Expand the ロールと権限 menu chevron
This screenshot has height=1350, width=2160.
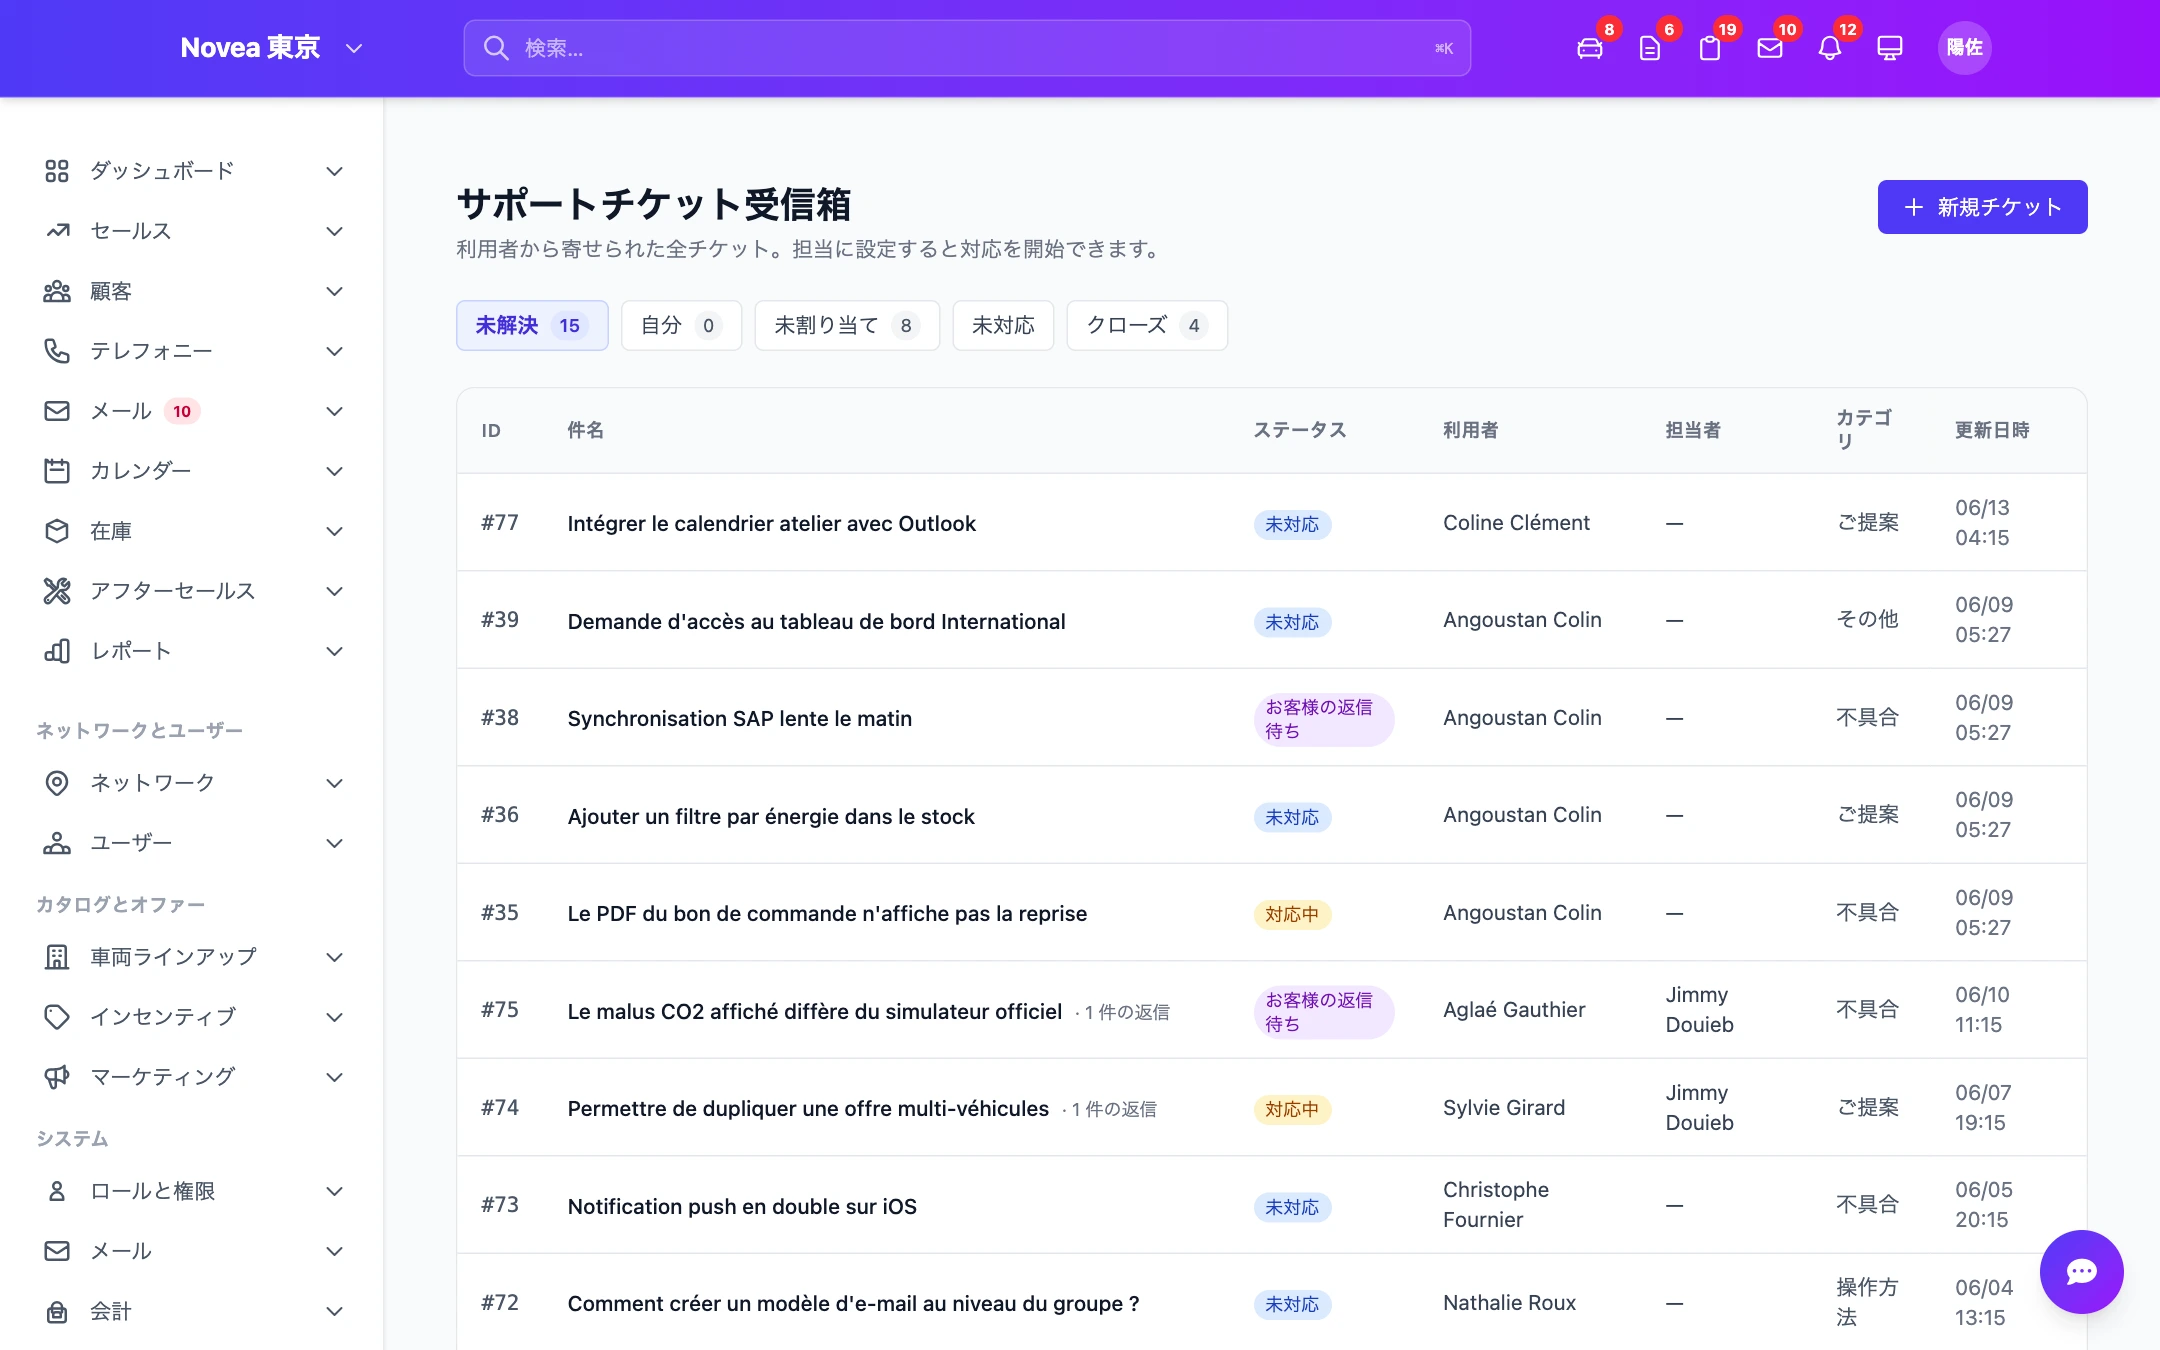pos(335,1191)
